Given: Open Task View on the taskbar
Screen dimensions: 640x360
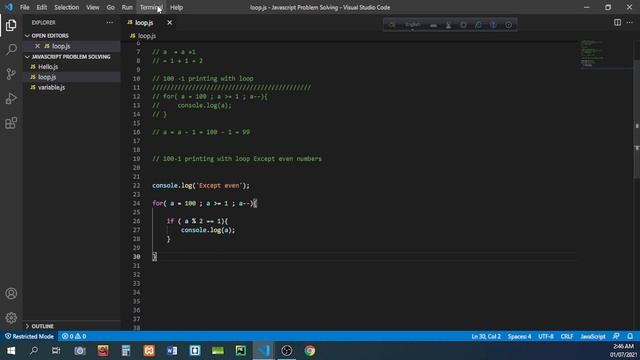Looking at the screenshot, I should coord(56,351).
